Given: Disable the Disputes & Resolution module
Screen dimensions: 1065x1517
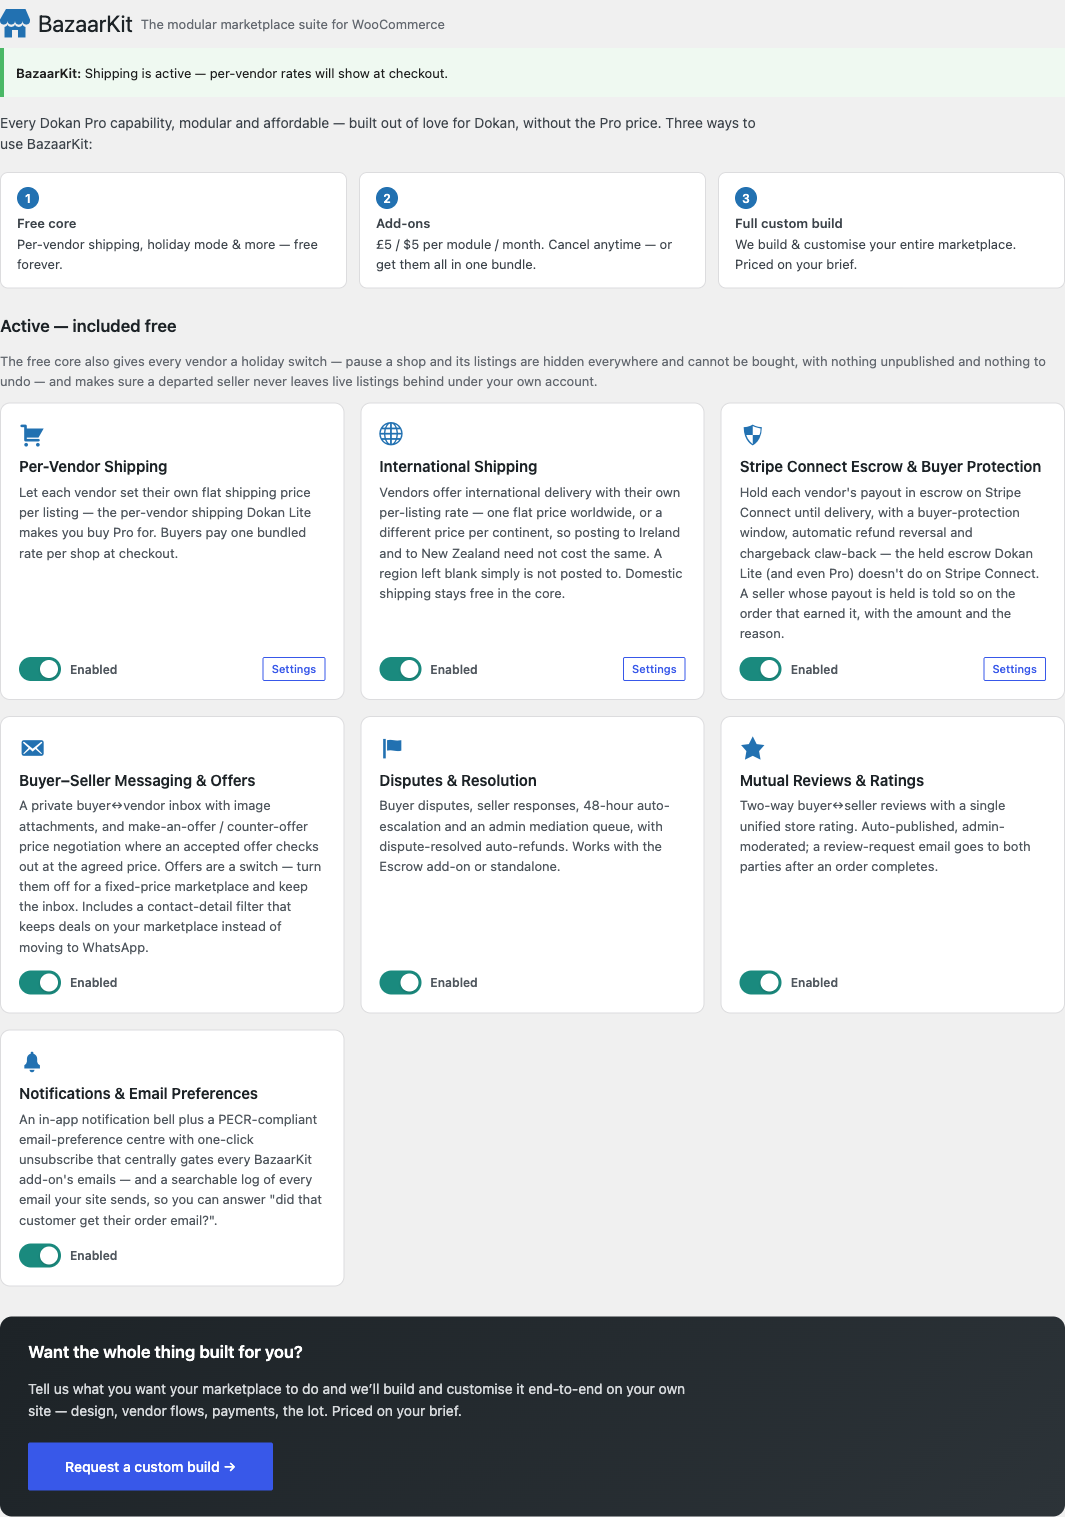Looking at the screenshot, I should coord(400,982).
